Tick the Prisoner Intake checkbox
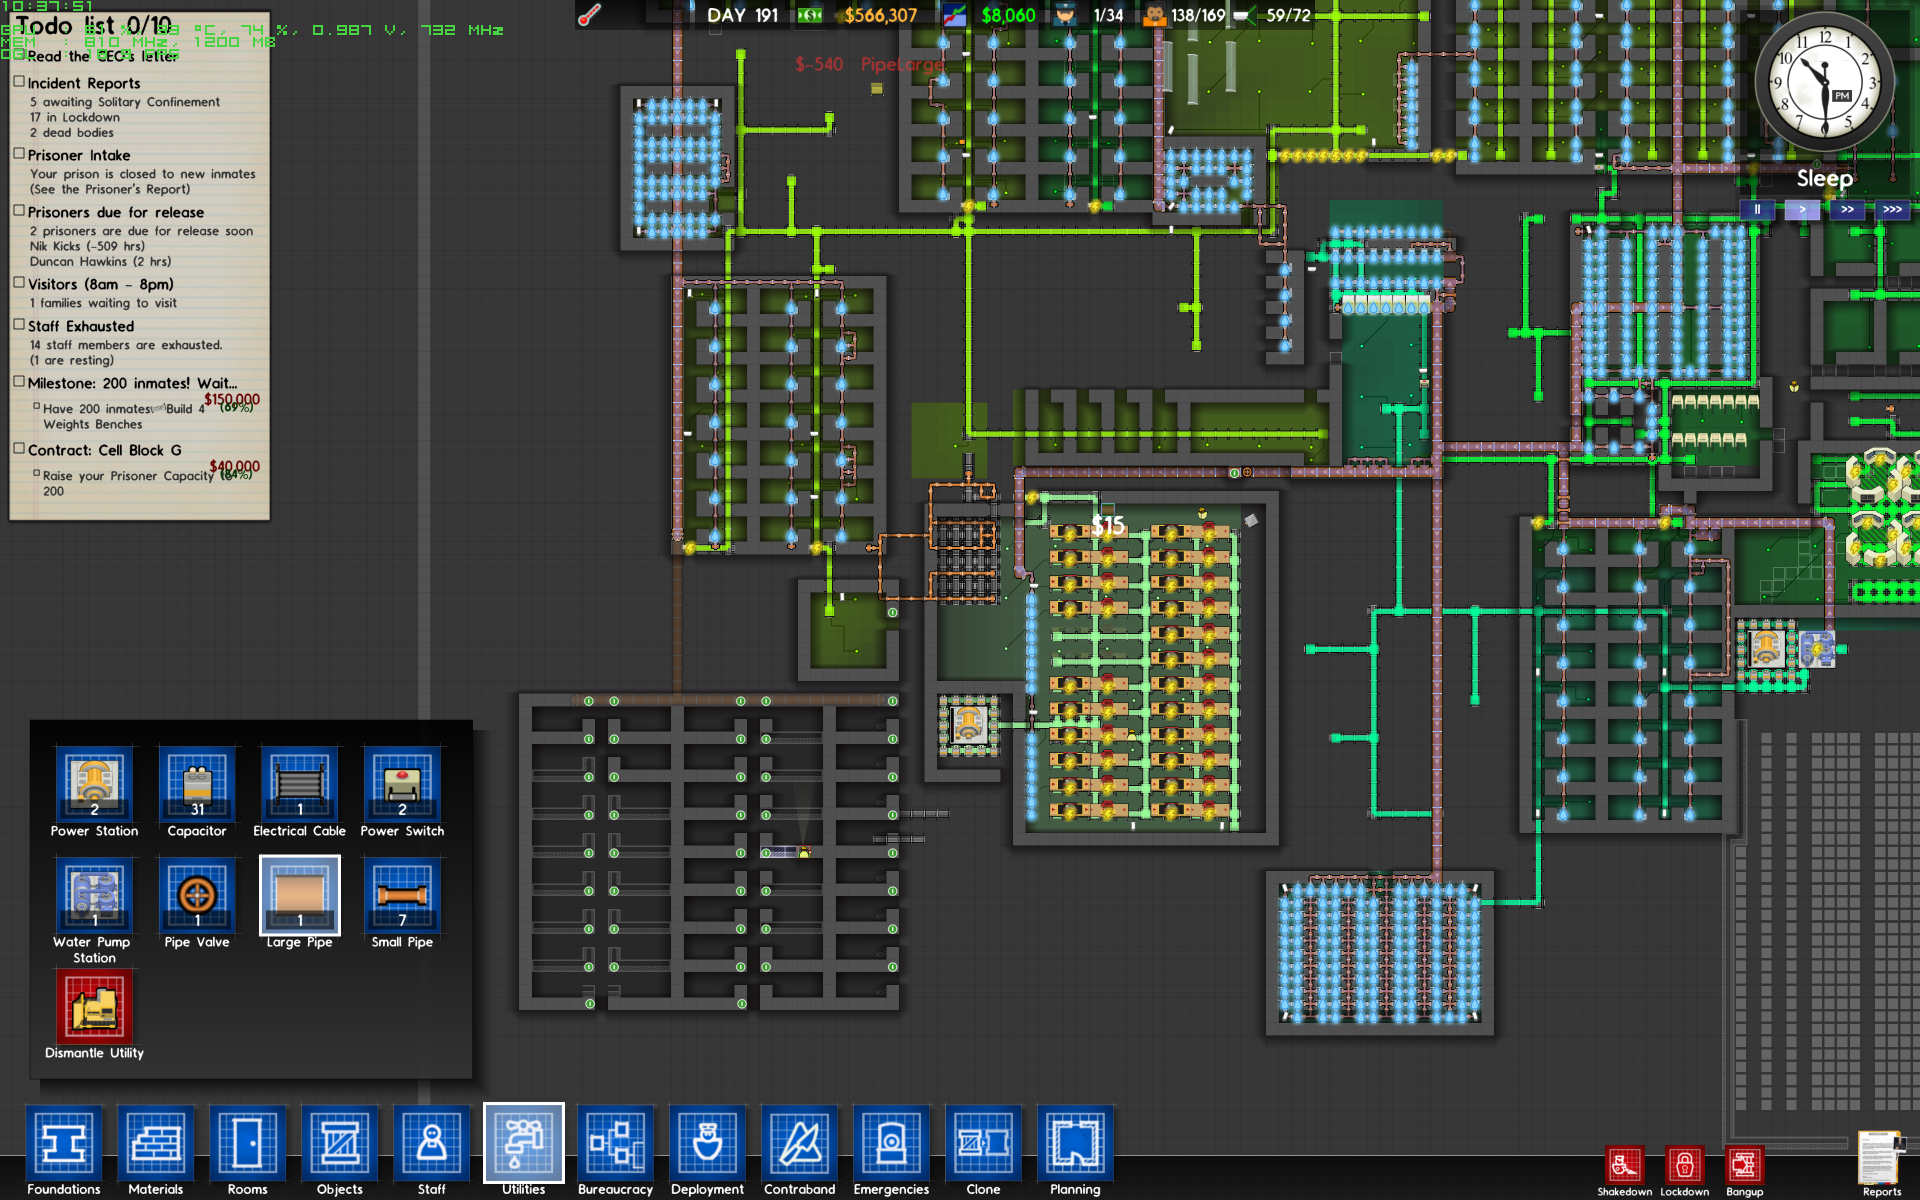This screenshot has height=1200, width=1920. (x=19, y=153)
